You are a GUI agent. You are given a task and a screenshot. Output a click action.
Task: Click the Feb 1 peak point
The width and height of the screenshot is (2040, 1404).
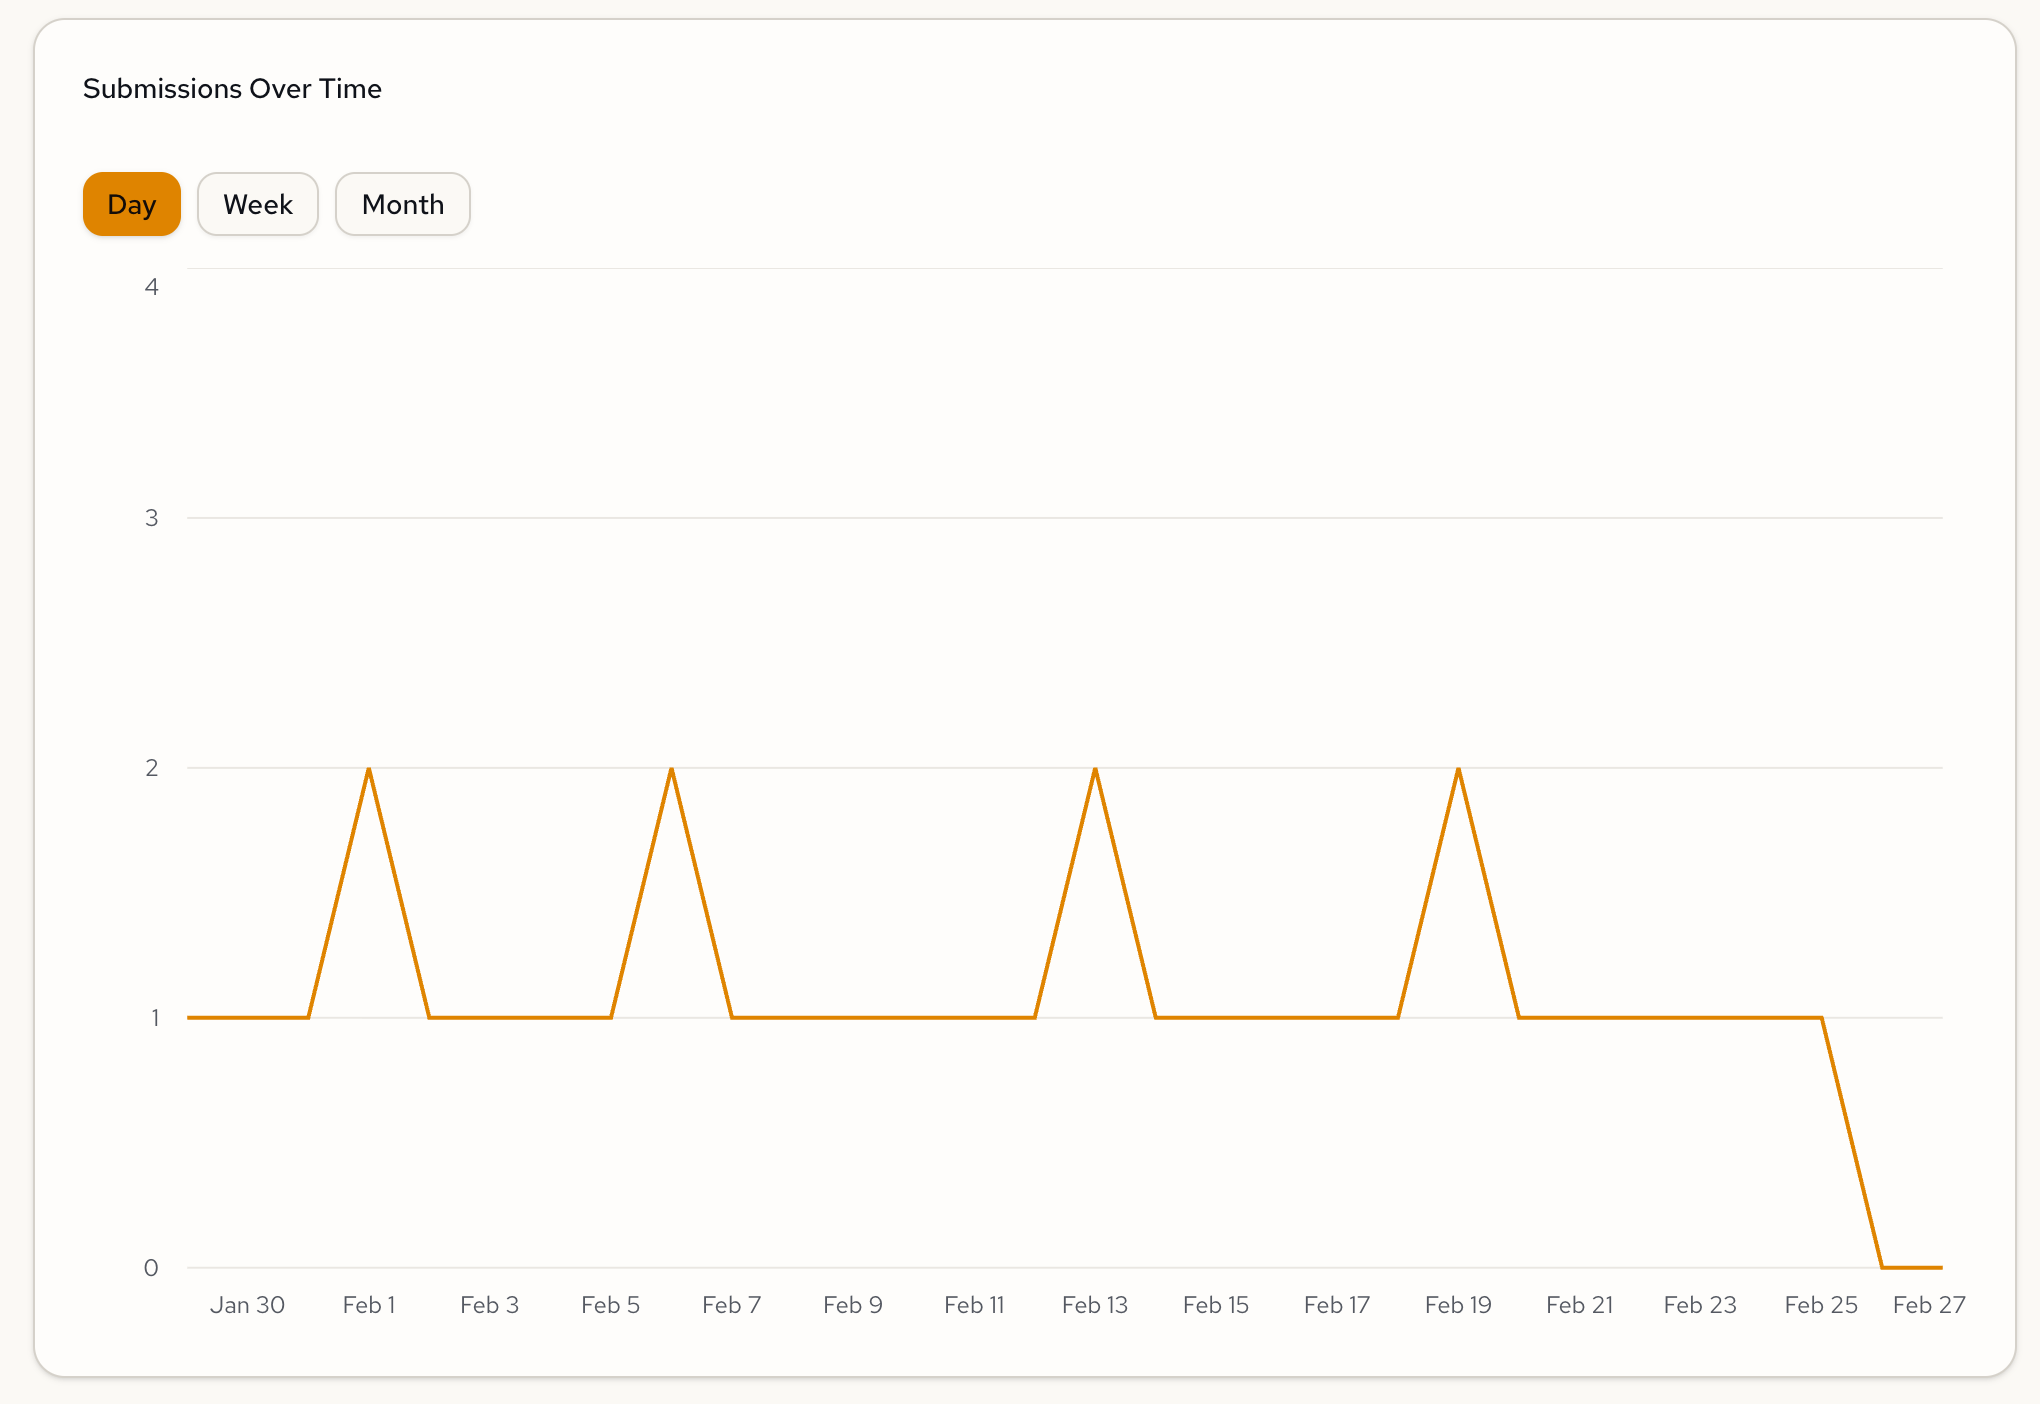[x=369, y=768]
